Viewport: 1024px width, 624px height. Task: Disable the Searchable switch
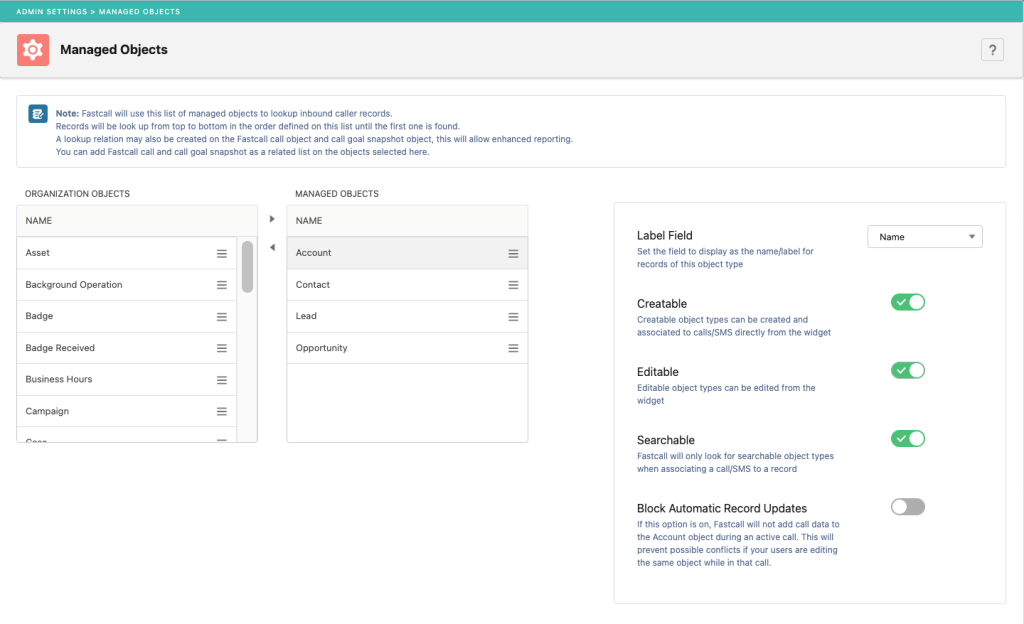pos(908,439)
